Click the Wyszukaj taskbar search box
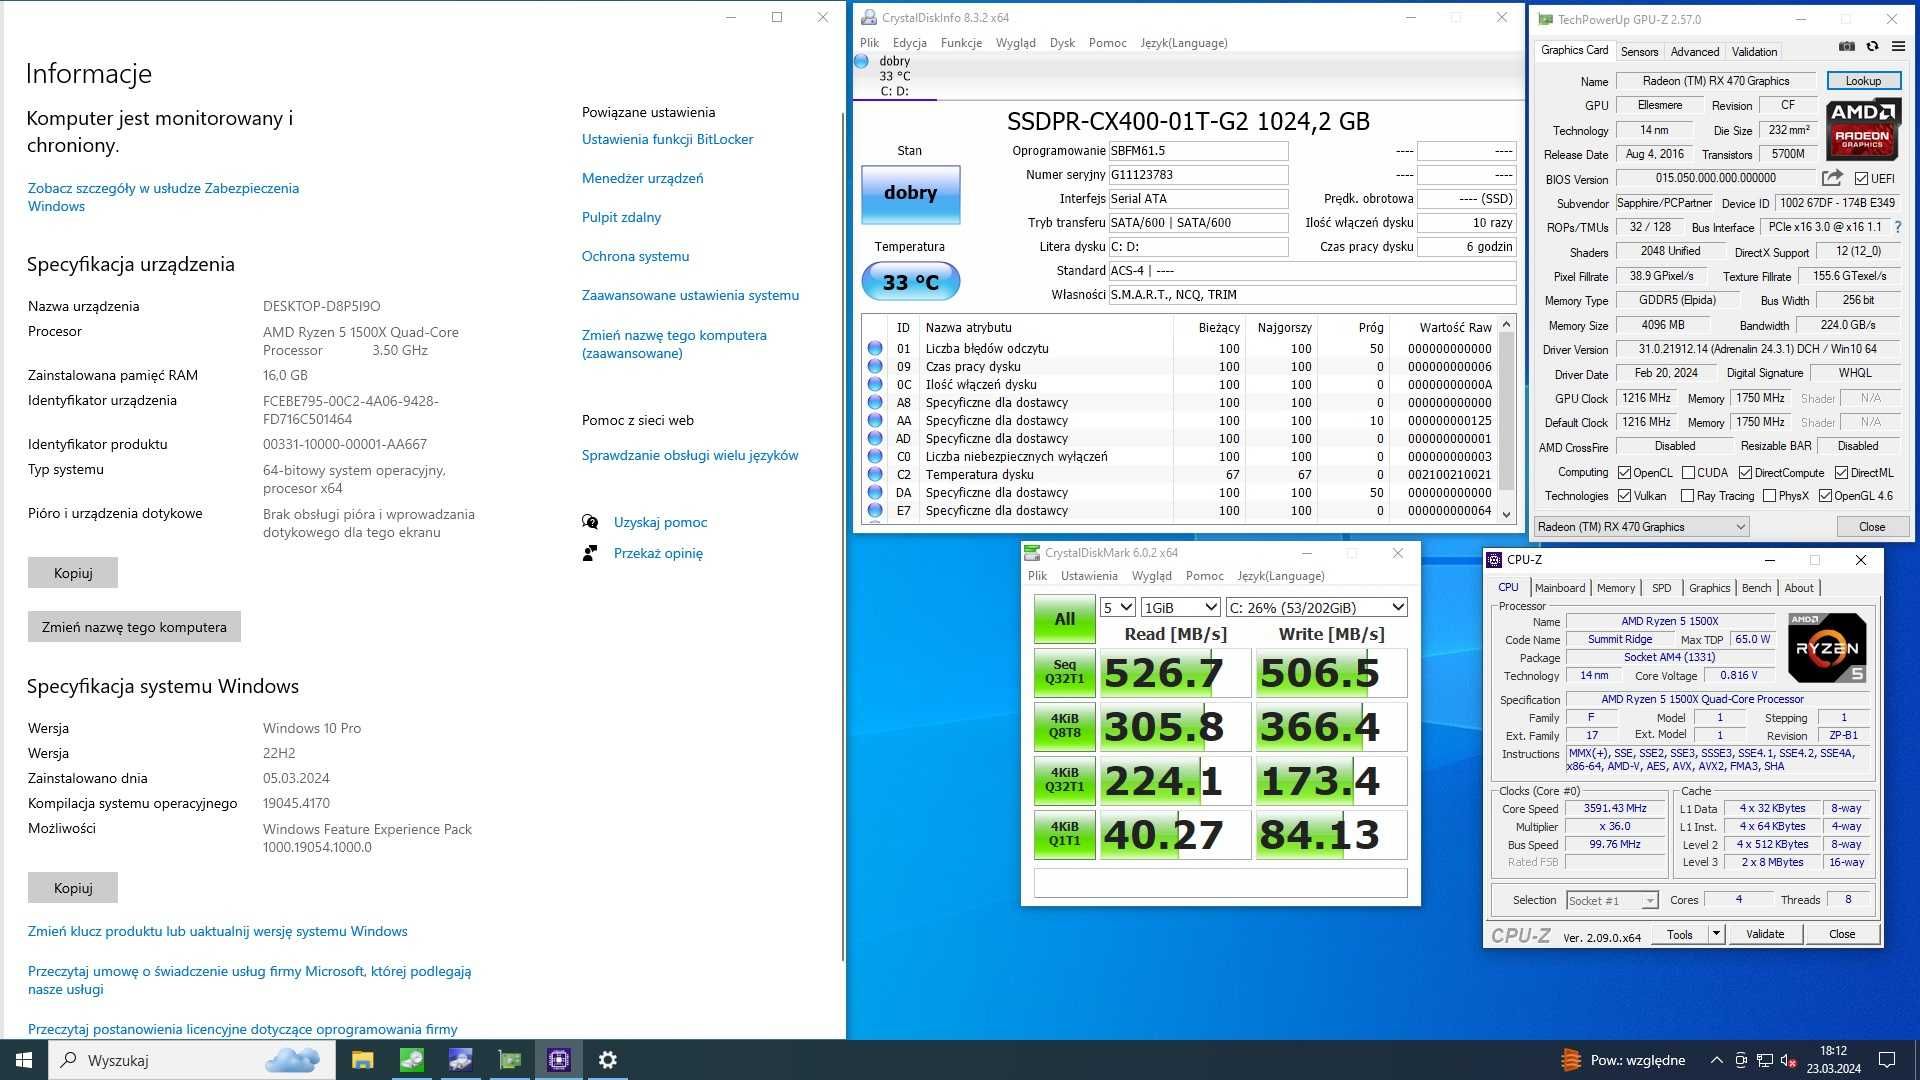The width and height of the screenshot is (1920, 1080). (192, 1060)
